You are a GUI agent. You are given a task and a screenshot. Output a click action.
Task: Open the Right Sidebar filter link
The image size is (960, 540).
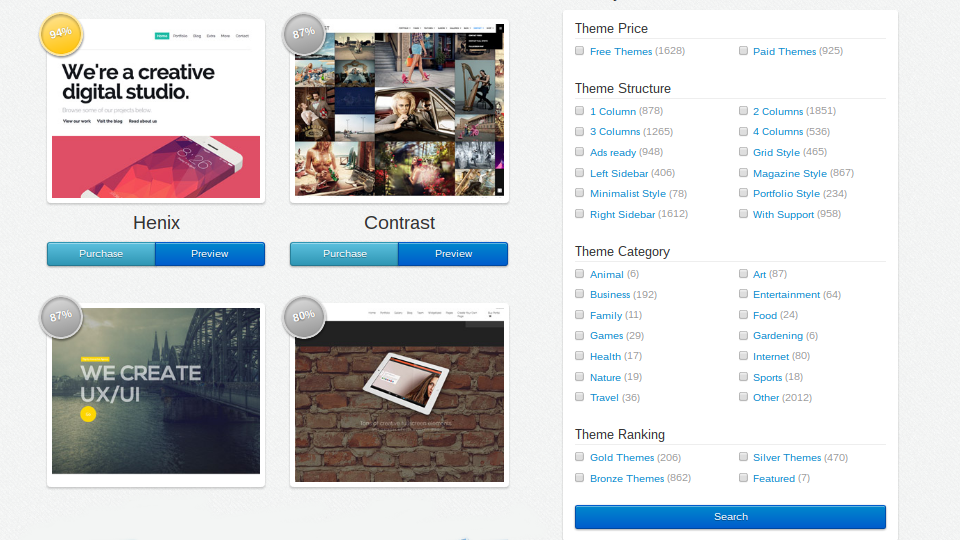tap(622, 214)
